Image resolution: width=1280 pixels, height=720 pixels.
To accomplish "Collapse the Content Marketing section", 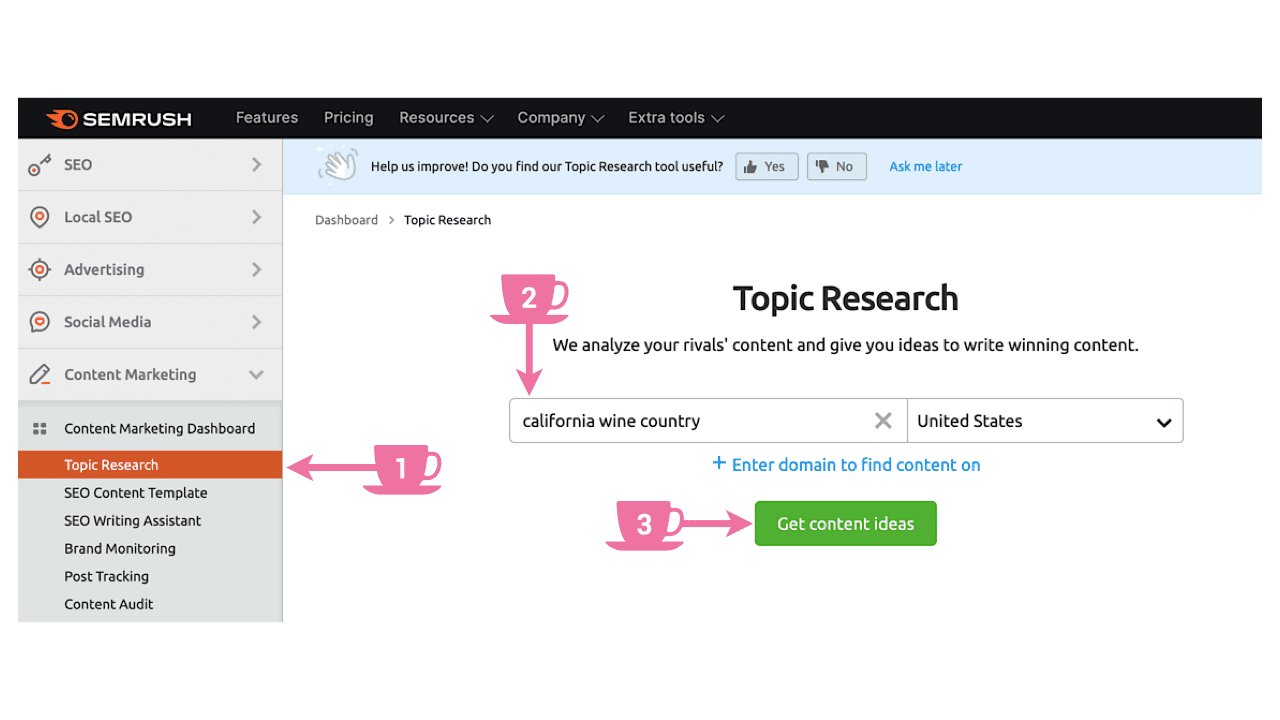I will point(258,374).
